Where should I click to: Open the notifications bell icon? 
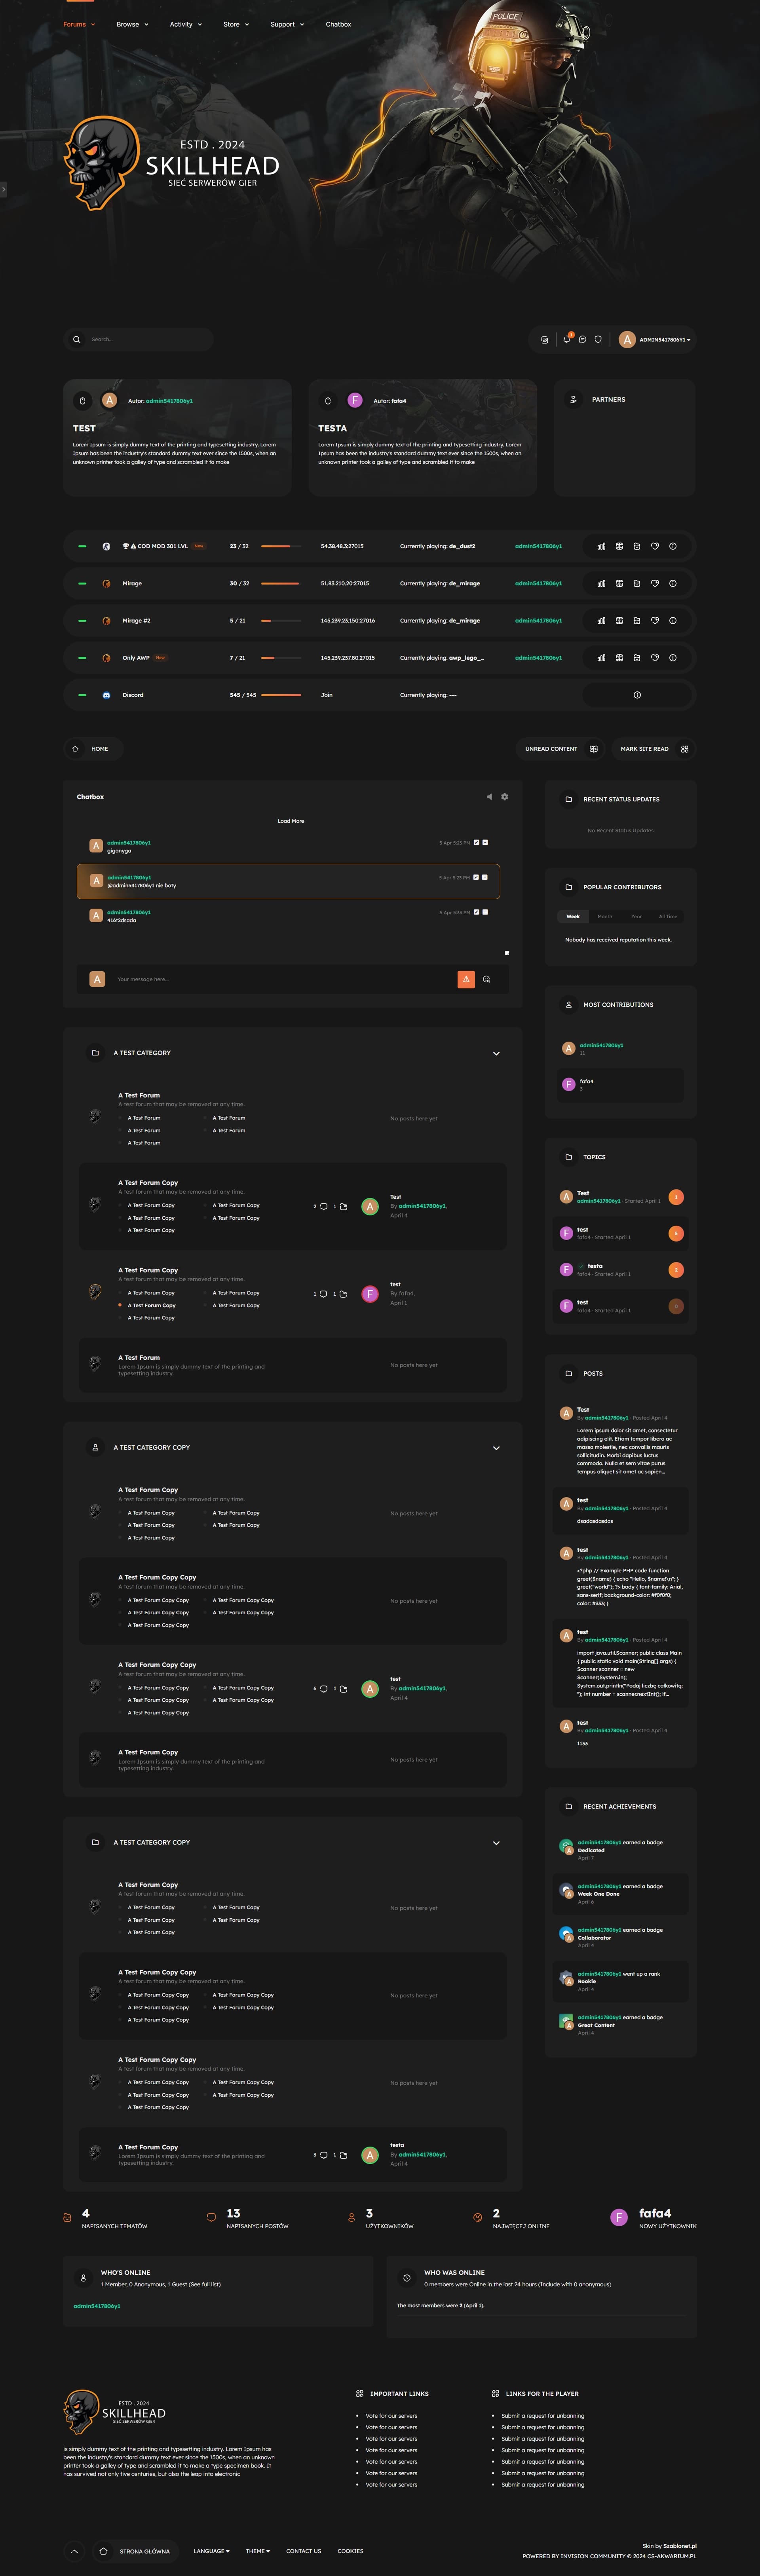pos(566,339)
